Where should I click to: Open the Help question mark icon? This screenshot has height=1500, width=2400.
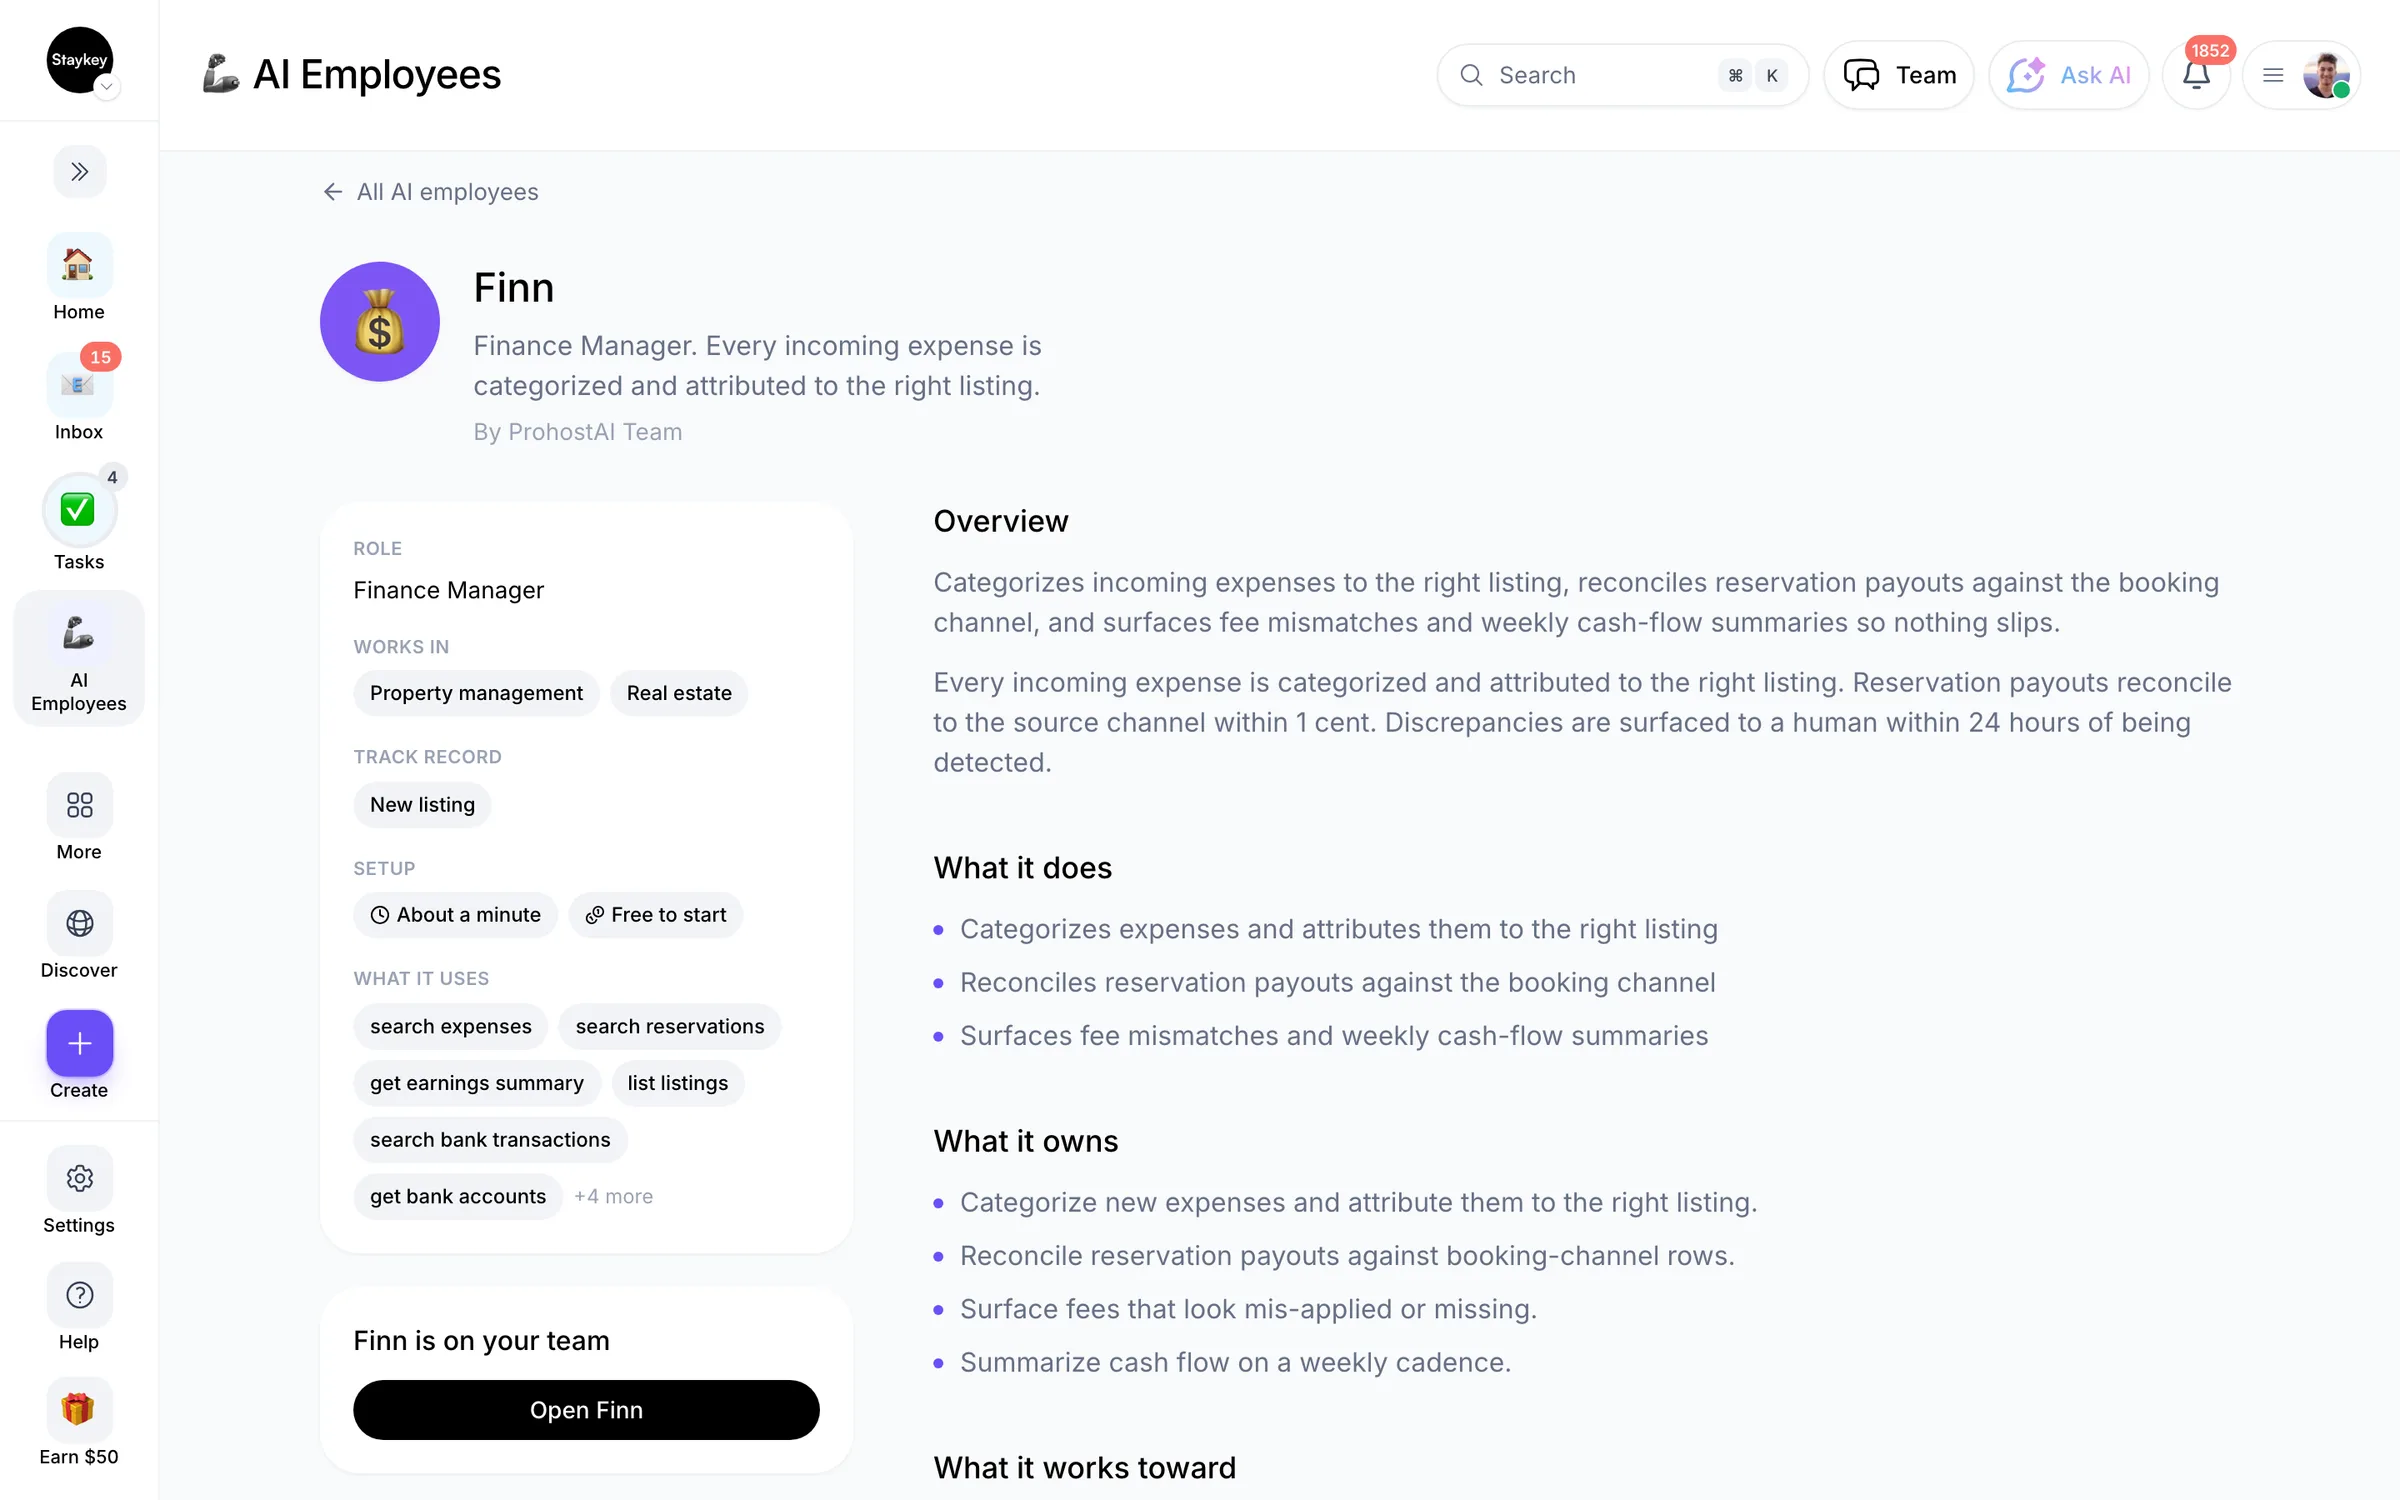pyautogui.click(x=79, y=1295)
